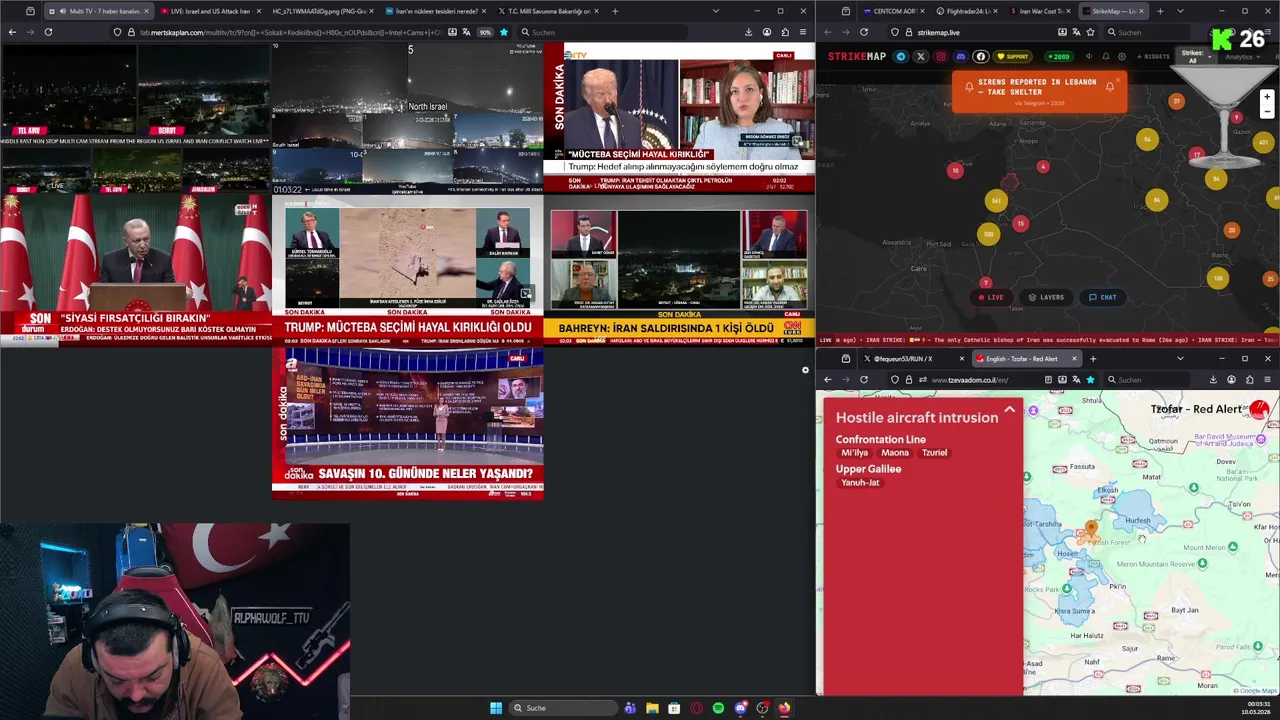This screenshot has height=720, width=1280.
Task: Open reader view icon in Tzofar browser
Action: pos(1048,380)
